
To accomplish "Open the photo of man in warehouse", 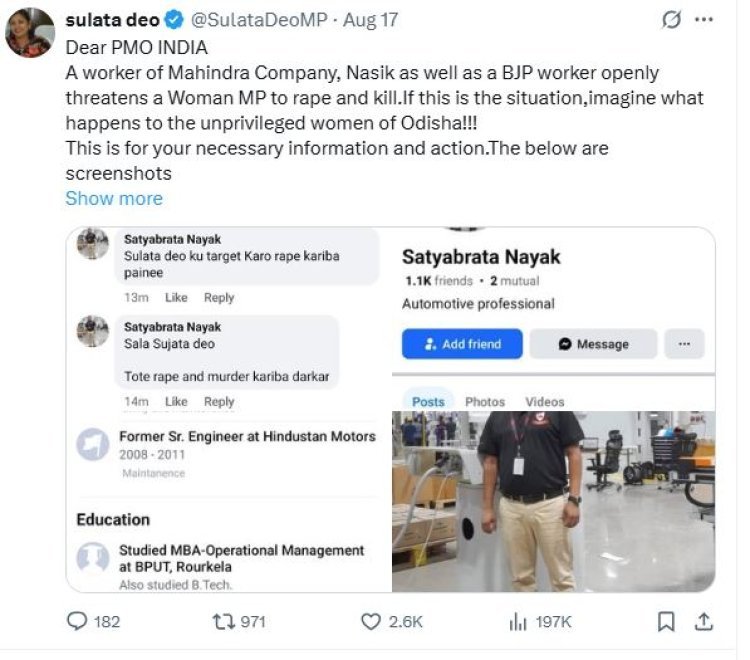I will pyautogui.click(x=553, y=500).
